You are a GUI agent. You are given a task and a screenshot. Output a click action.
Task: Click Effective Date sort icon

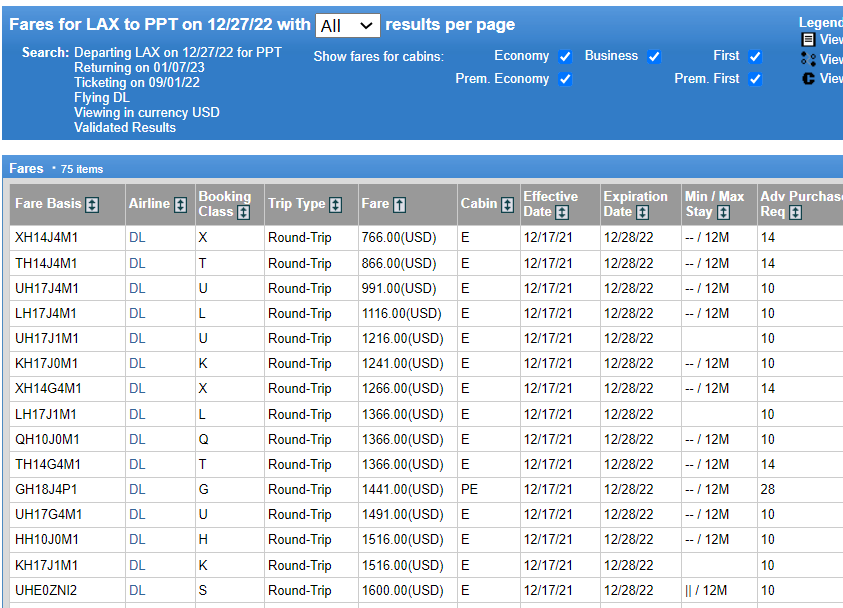pyautogui.click(x=562, y=212)
